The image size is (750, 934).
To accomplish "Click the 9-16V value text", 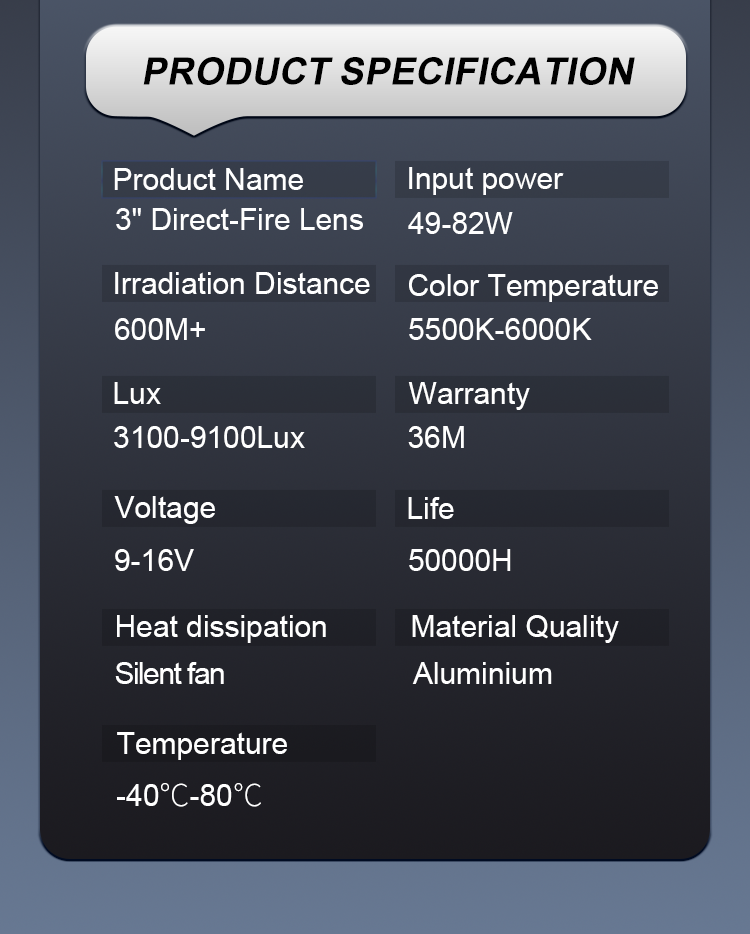I will click(154, 560).
